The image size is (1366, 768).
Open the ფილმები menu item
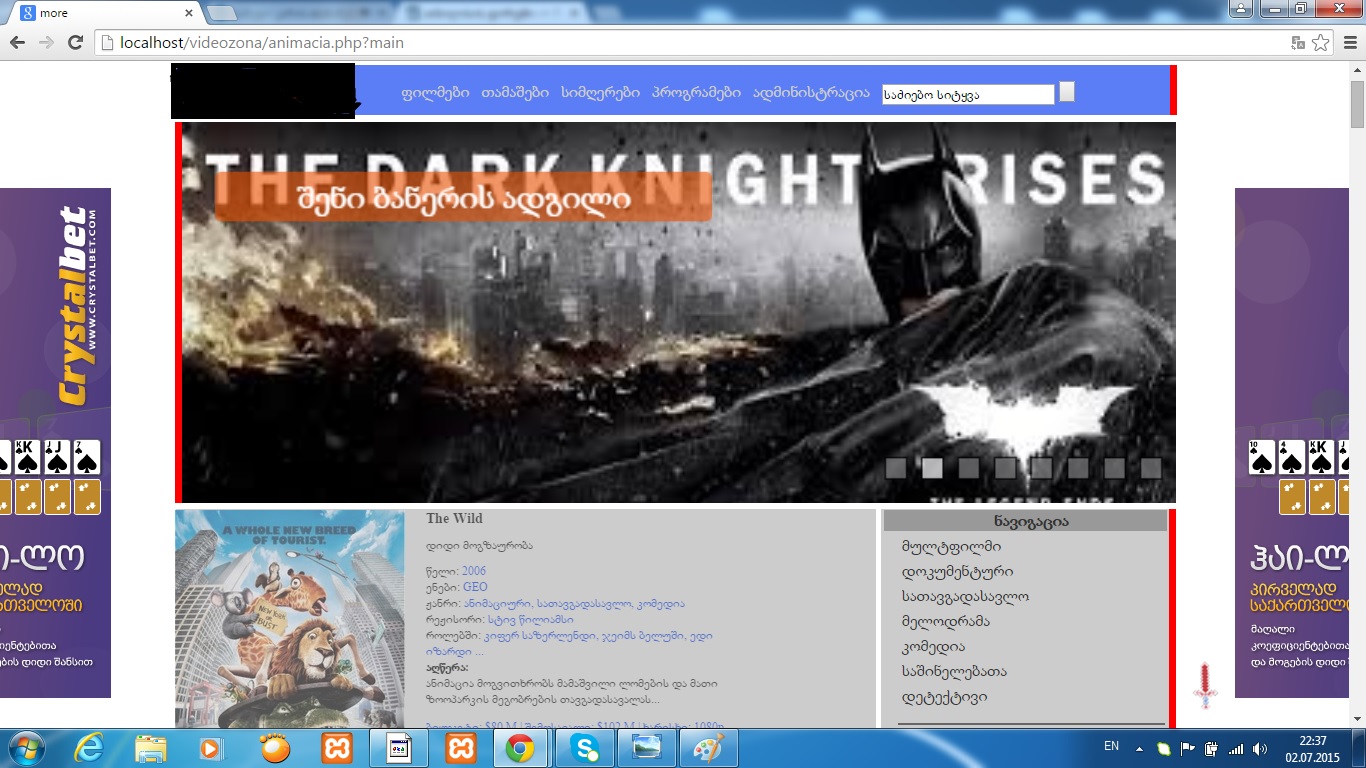pyautogui.click(x=435, y=92)
